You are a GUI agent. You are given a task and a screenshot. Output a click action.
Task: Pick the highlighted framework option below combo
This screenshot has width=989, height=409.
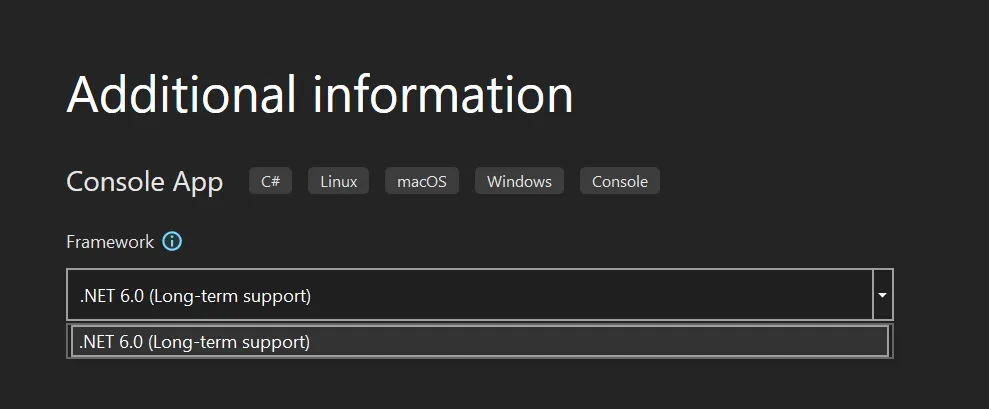[479, 342]
